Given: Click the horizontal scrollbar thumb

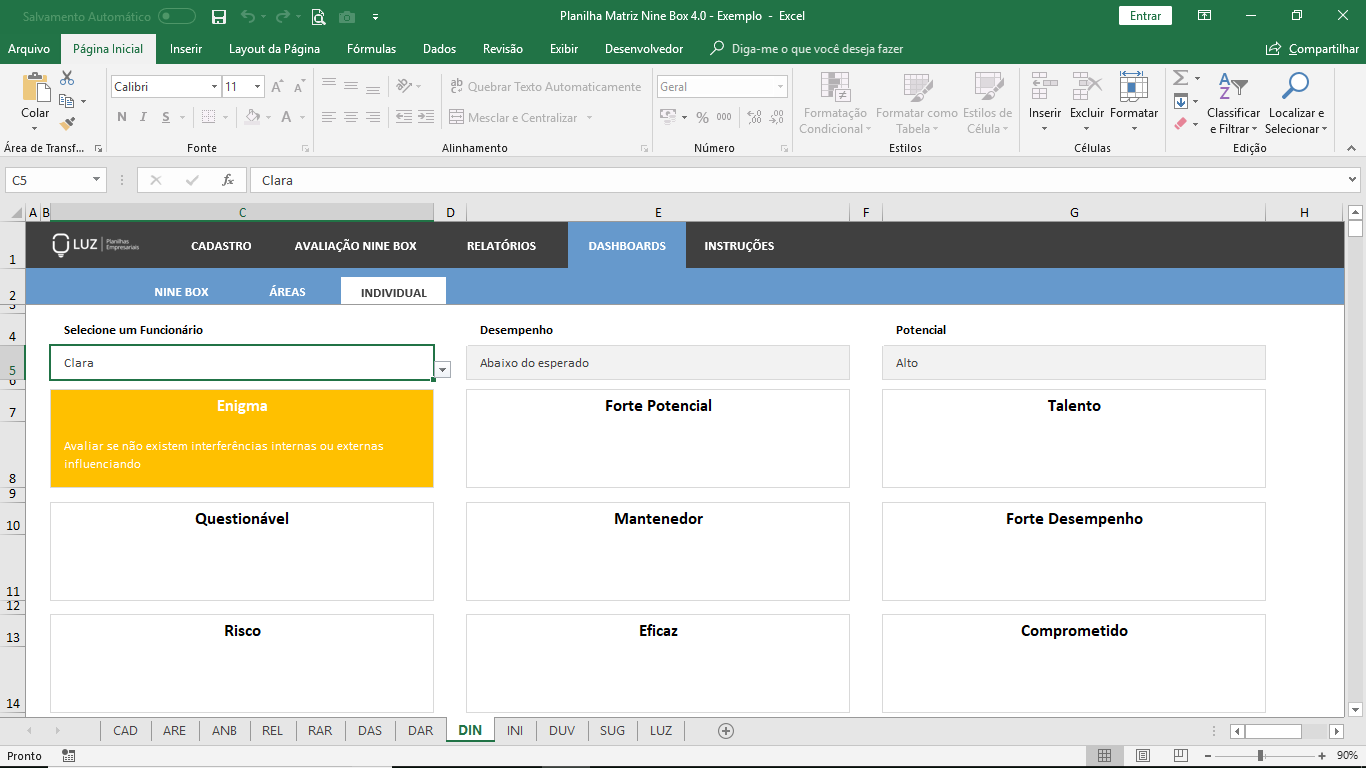Looking at the screenshot, I should pyautogui.click(x=1273, y=731).
